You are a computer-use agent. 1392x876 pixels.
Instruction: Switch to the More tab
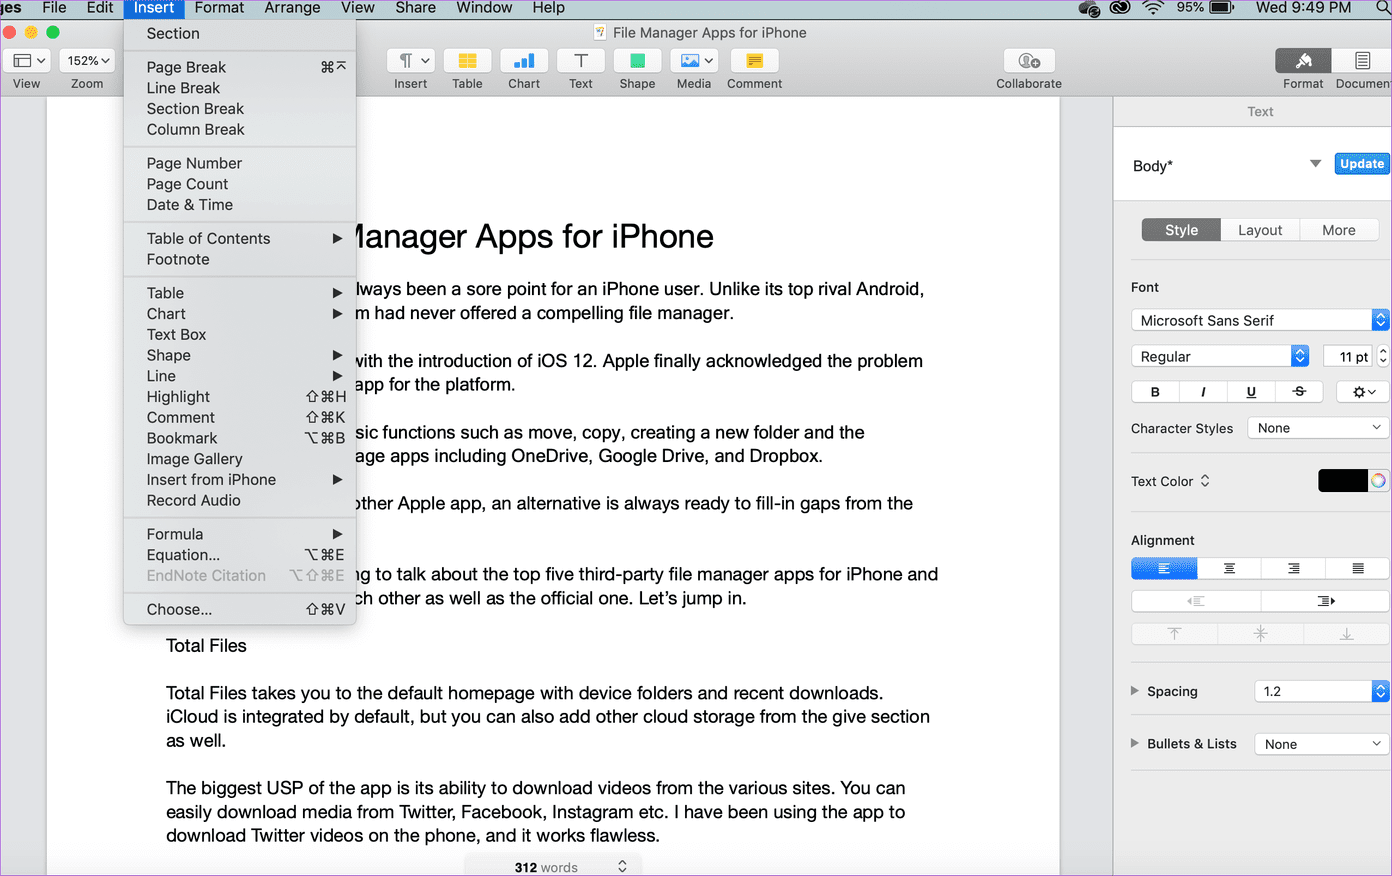(1339, 230)
